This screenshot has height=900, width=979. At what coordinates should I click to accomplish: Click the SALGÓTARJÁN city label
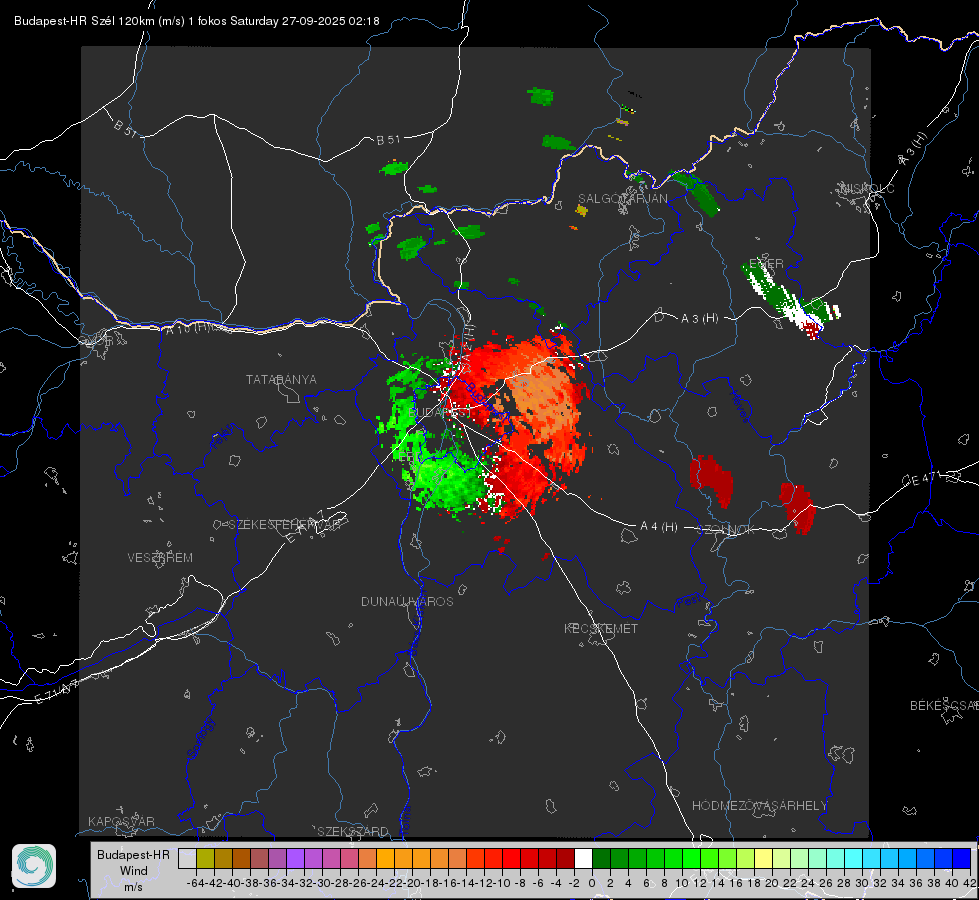622,199
